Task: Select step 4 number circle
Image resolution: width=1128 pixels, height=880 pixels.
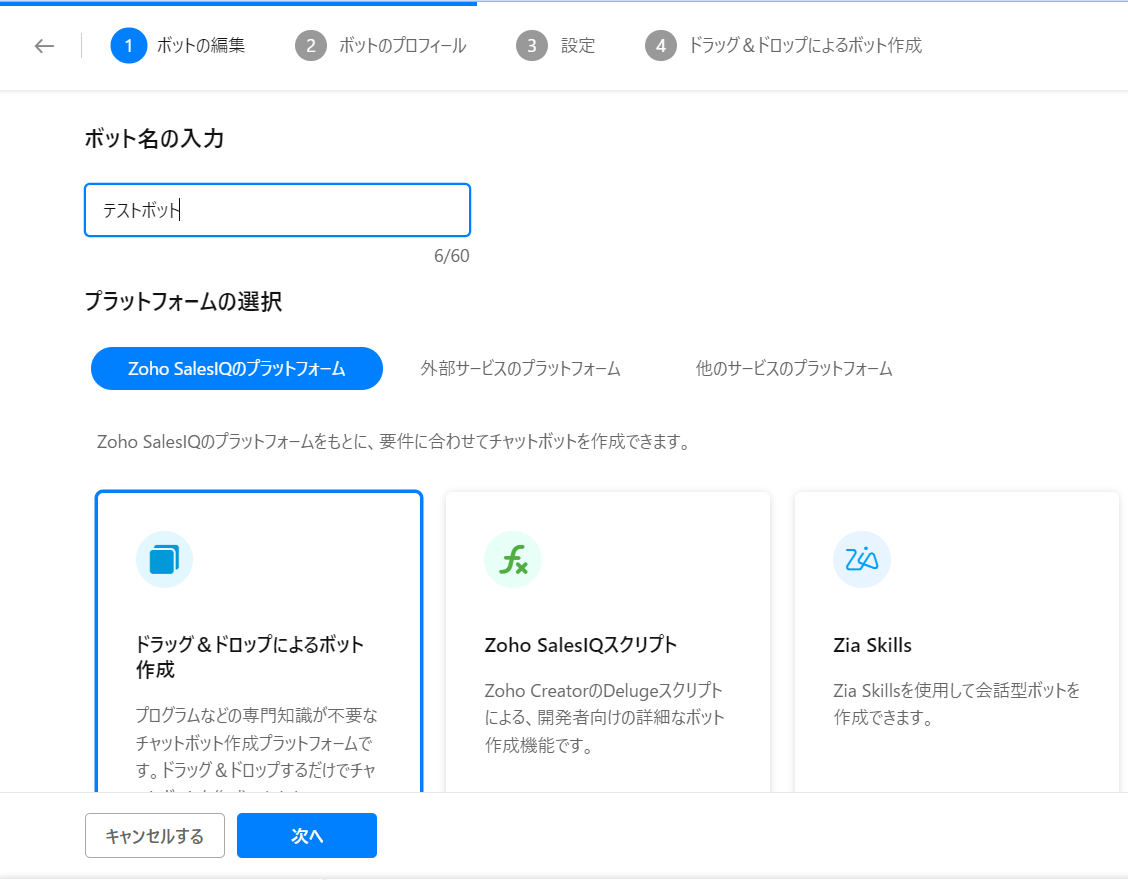Action: click(x=660, y=45)
